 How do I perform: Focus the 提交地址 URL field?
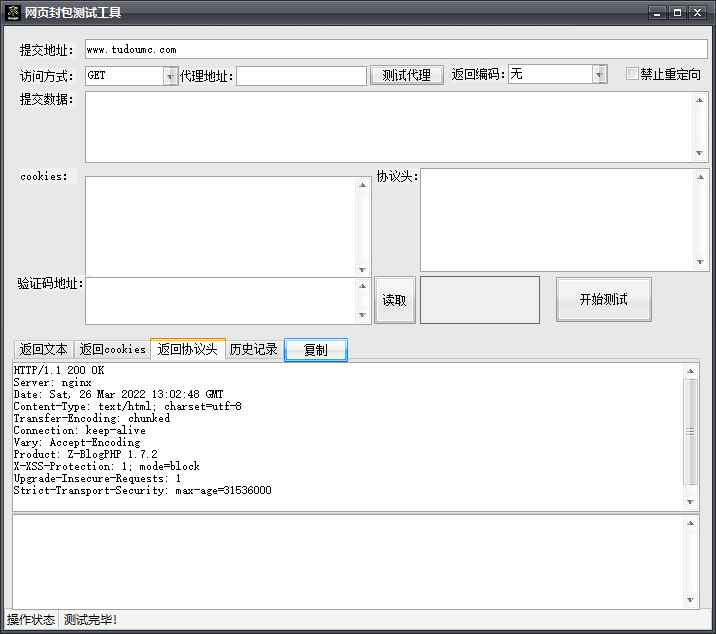(390, 49)
